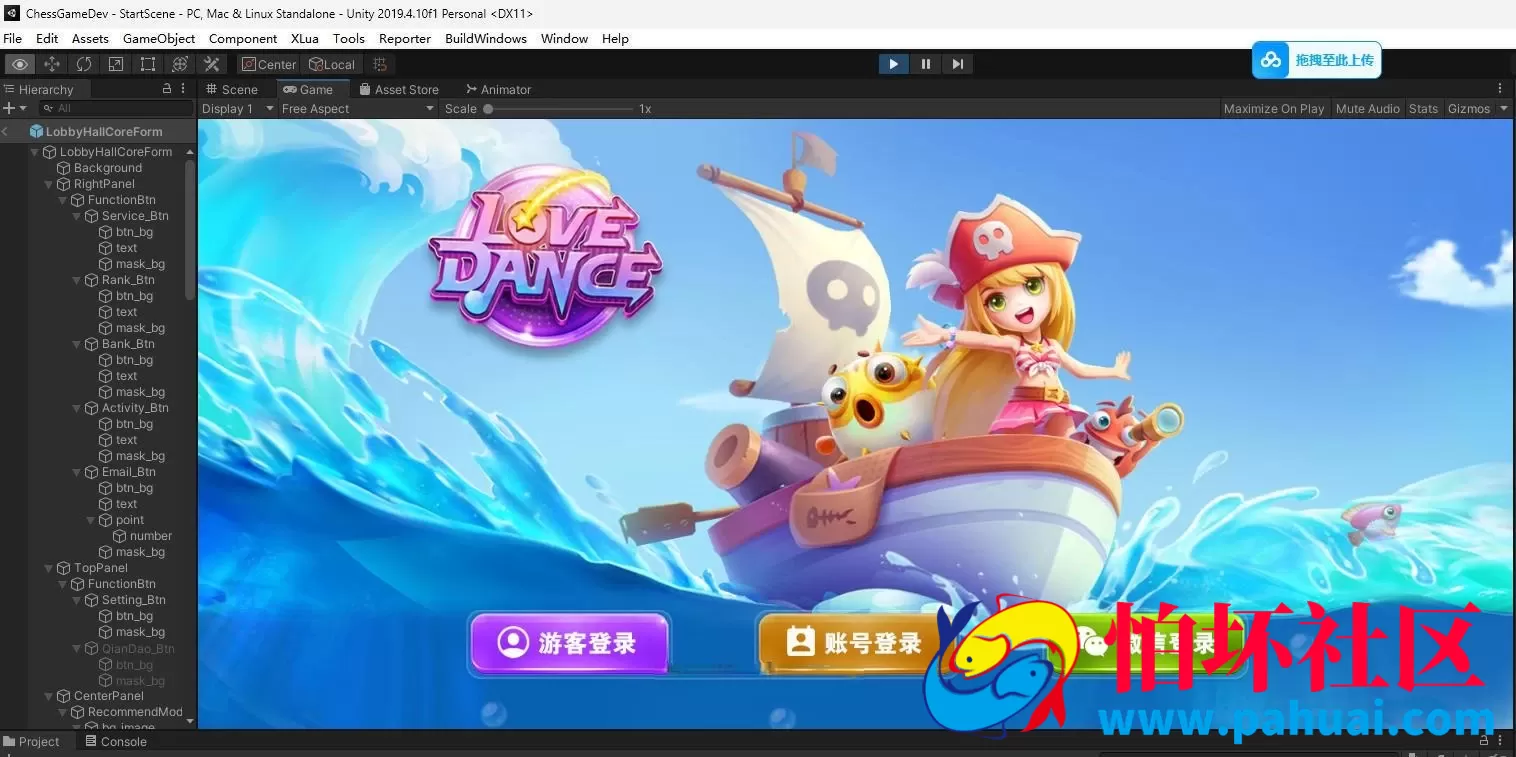The image size is (1516, 757).
Task: Toggle the Hierarchy panel lock
Action: [x=167, y=89]
